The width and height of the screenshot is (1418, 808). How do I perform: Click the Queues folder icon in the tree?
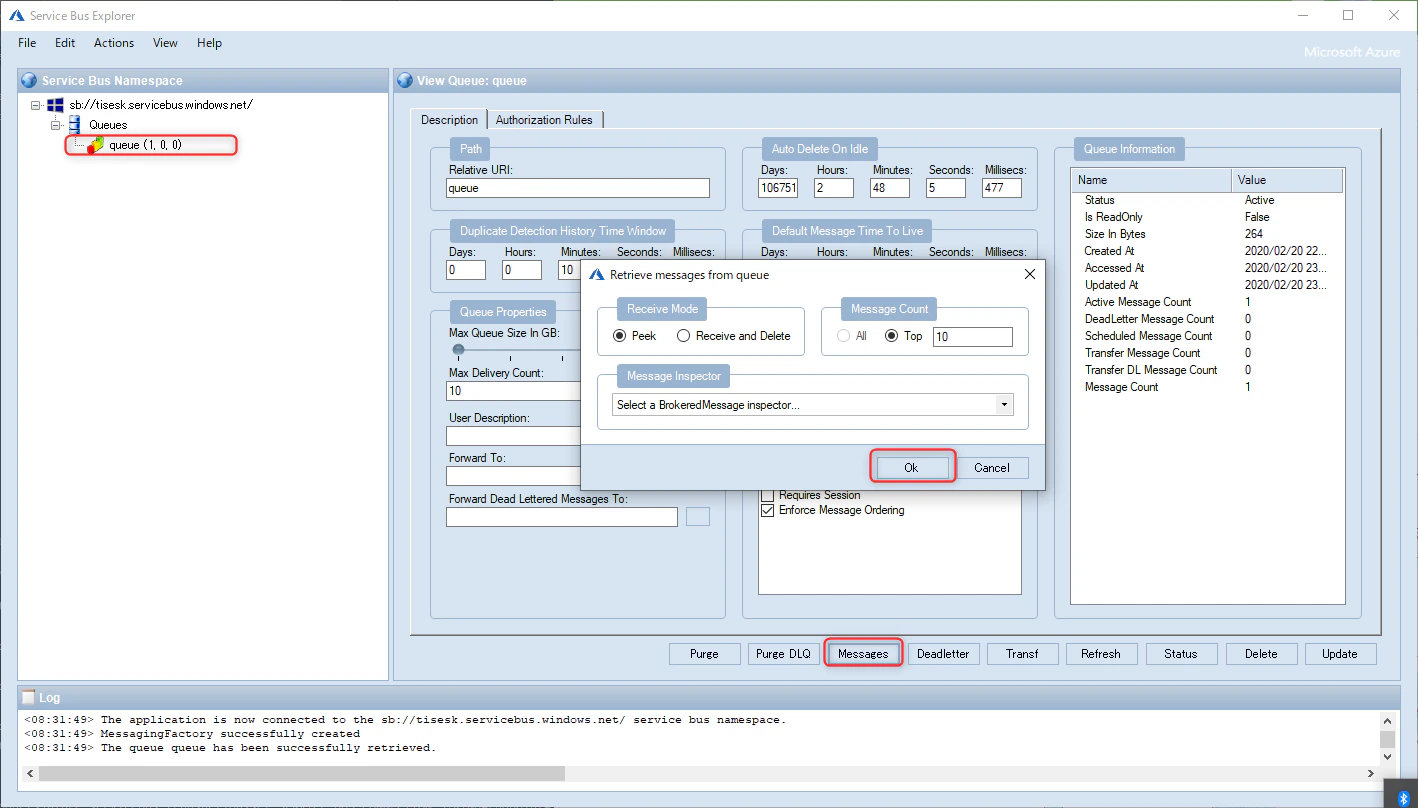[74, 125]
